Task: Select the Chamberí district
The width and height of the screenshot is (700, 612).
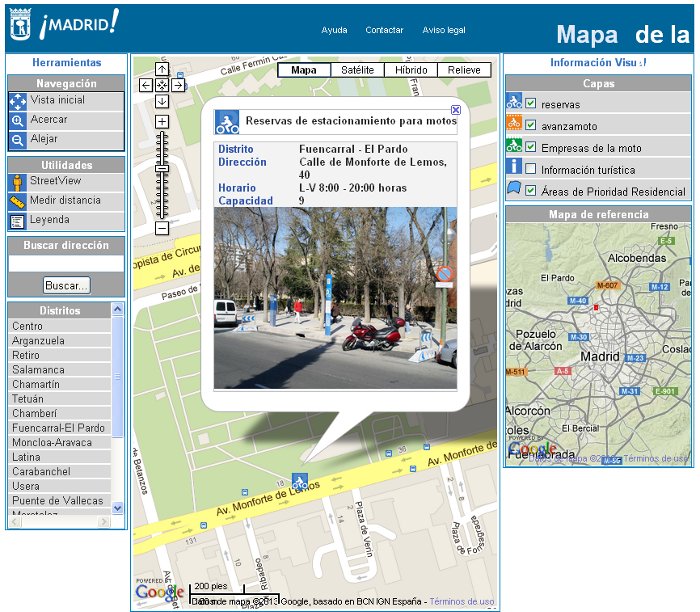Action: (x=60, y=413)
